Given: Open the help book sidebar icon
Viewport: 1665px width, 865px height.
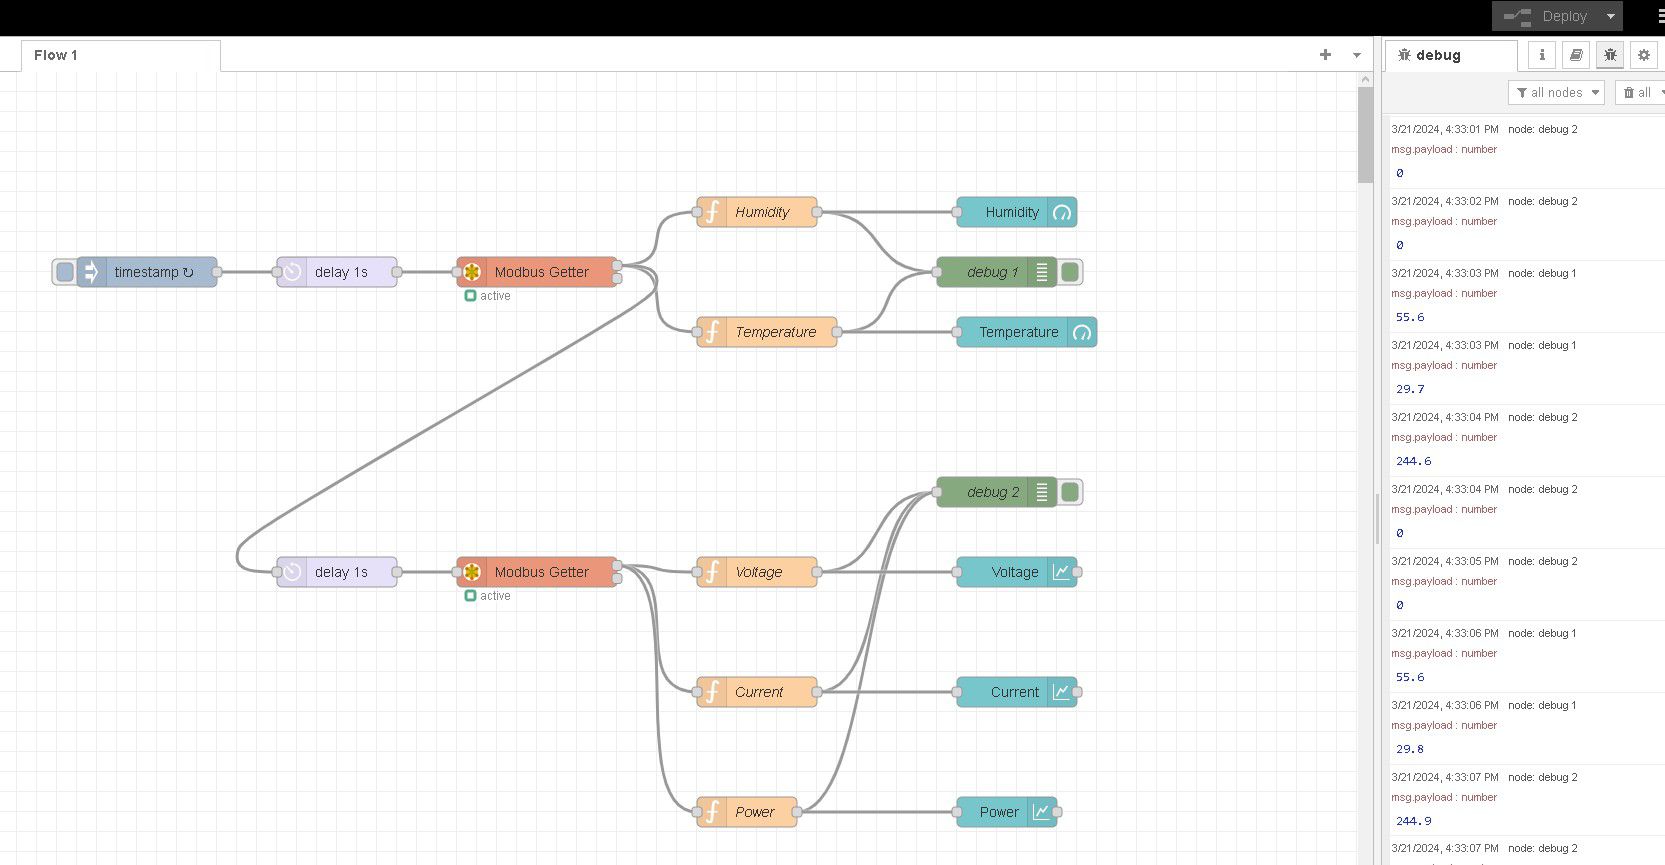Looking at the screenshot, I should pyautogui.click(x=1576, y=55).
